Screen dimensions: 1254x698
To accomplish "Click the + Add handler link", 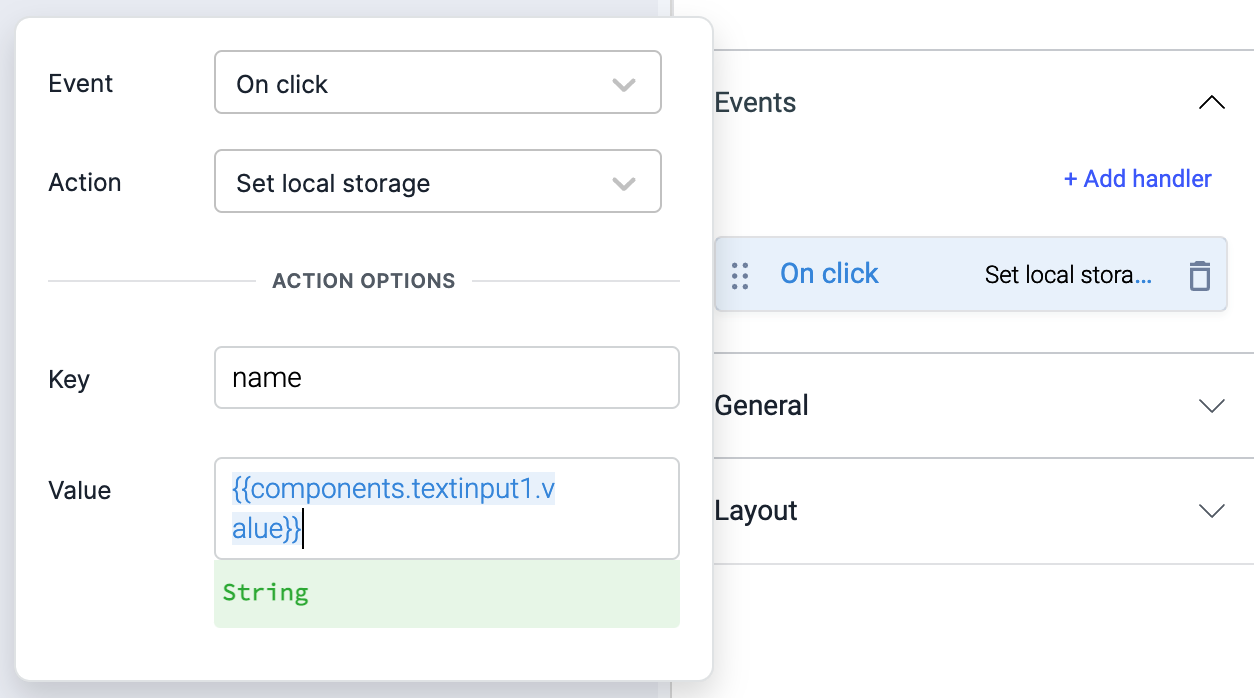I will (x=1137, y=179).
